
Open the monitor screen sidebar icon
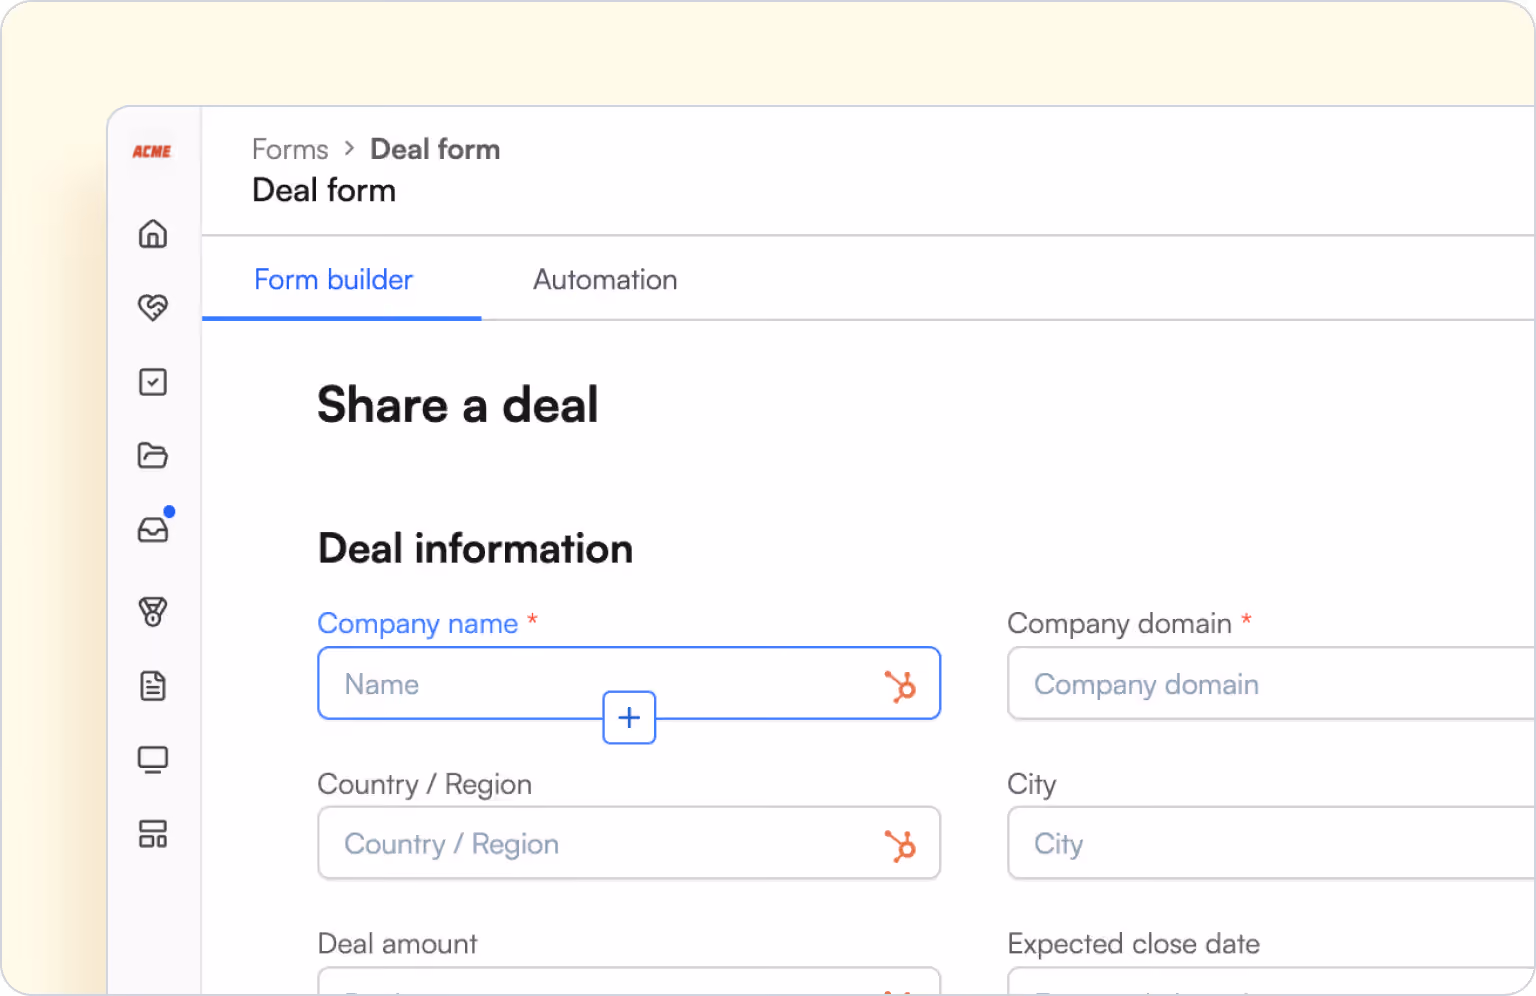pos(153,760)
